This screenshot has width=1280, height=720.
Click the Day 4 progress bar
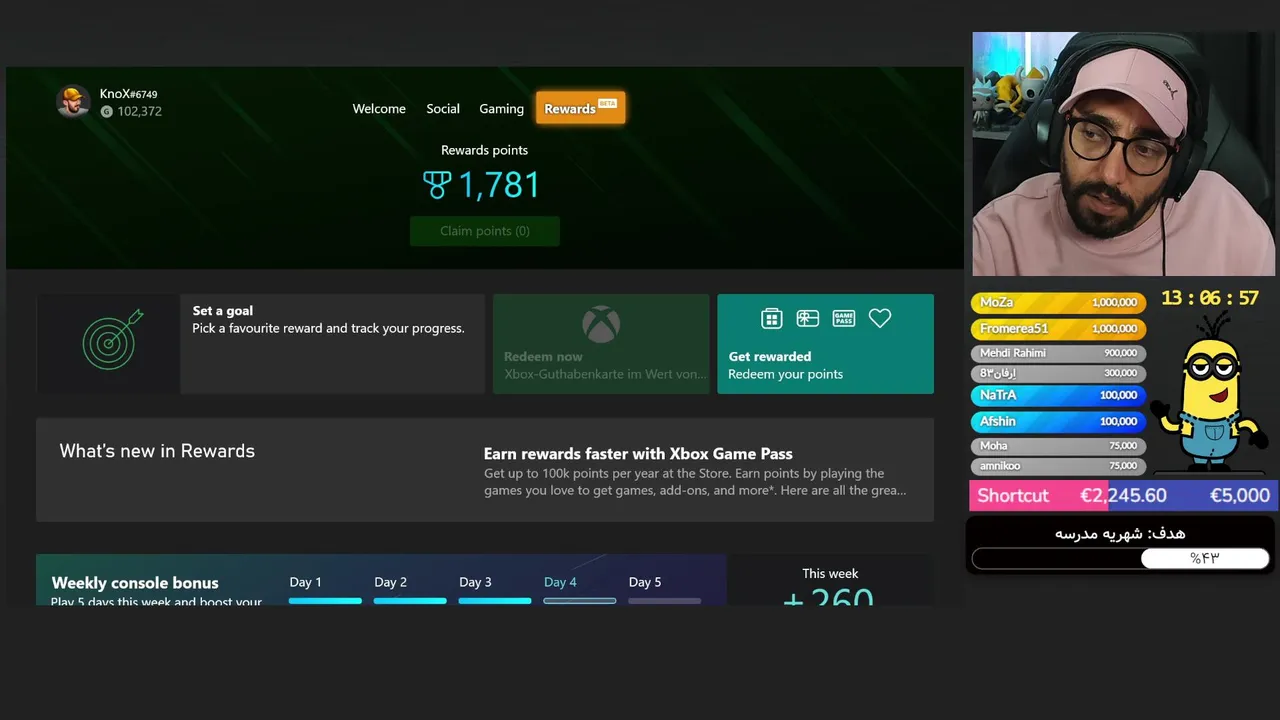(580, 601)
